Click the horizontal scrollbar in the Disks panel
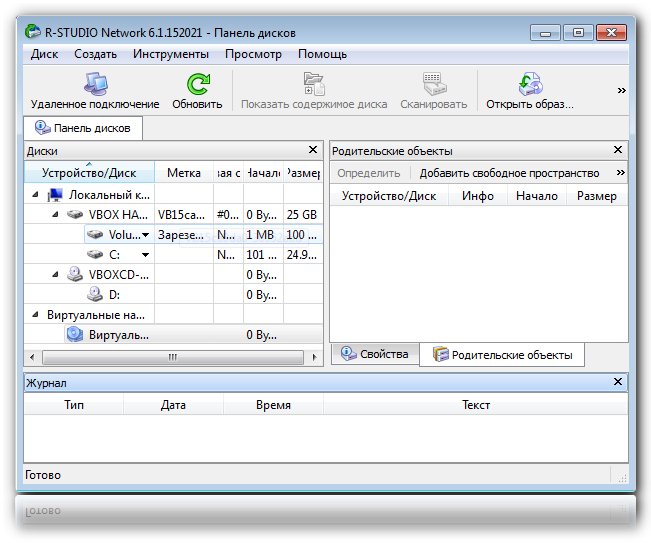This screenshot has width=651, height=543. click(x=172, y=356)
